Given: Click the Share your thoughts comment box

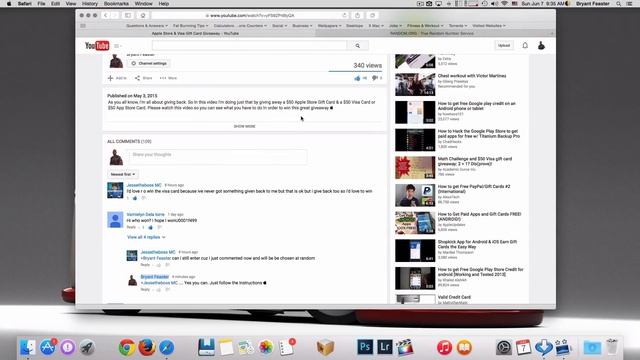Looking at the screenshot, I should (217, 157).
